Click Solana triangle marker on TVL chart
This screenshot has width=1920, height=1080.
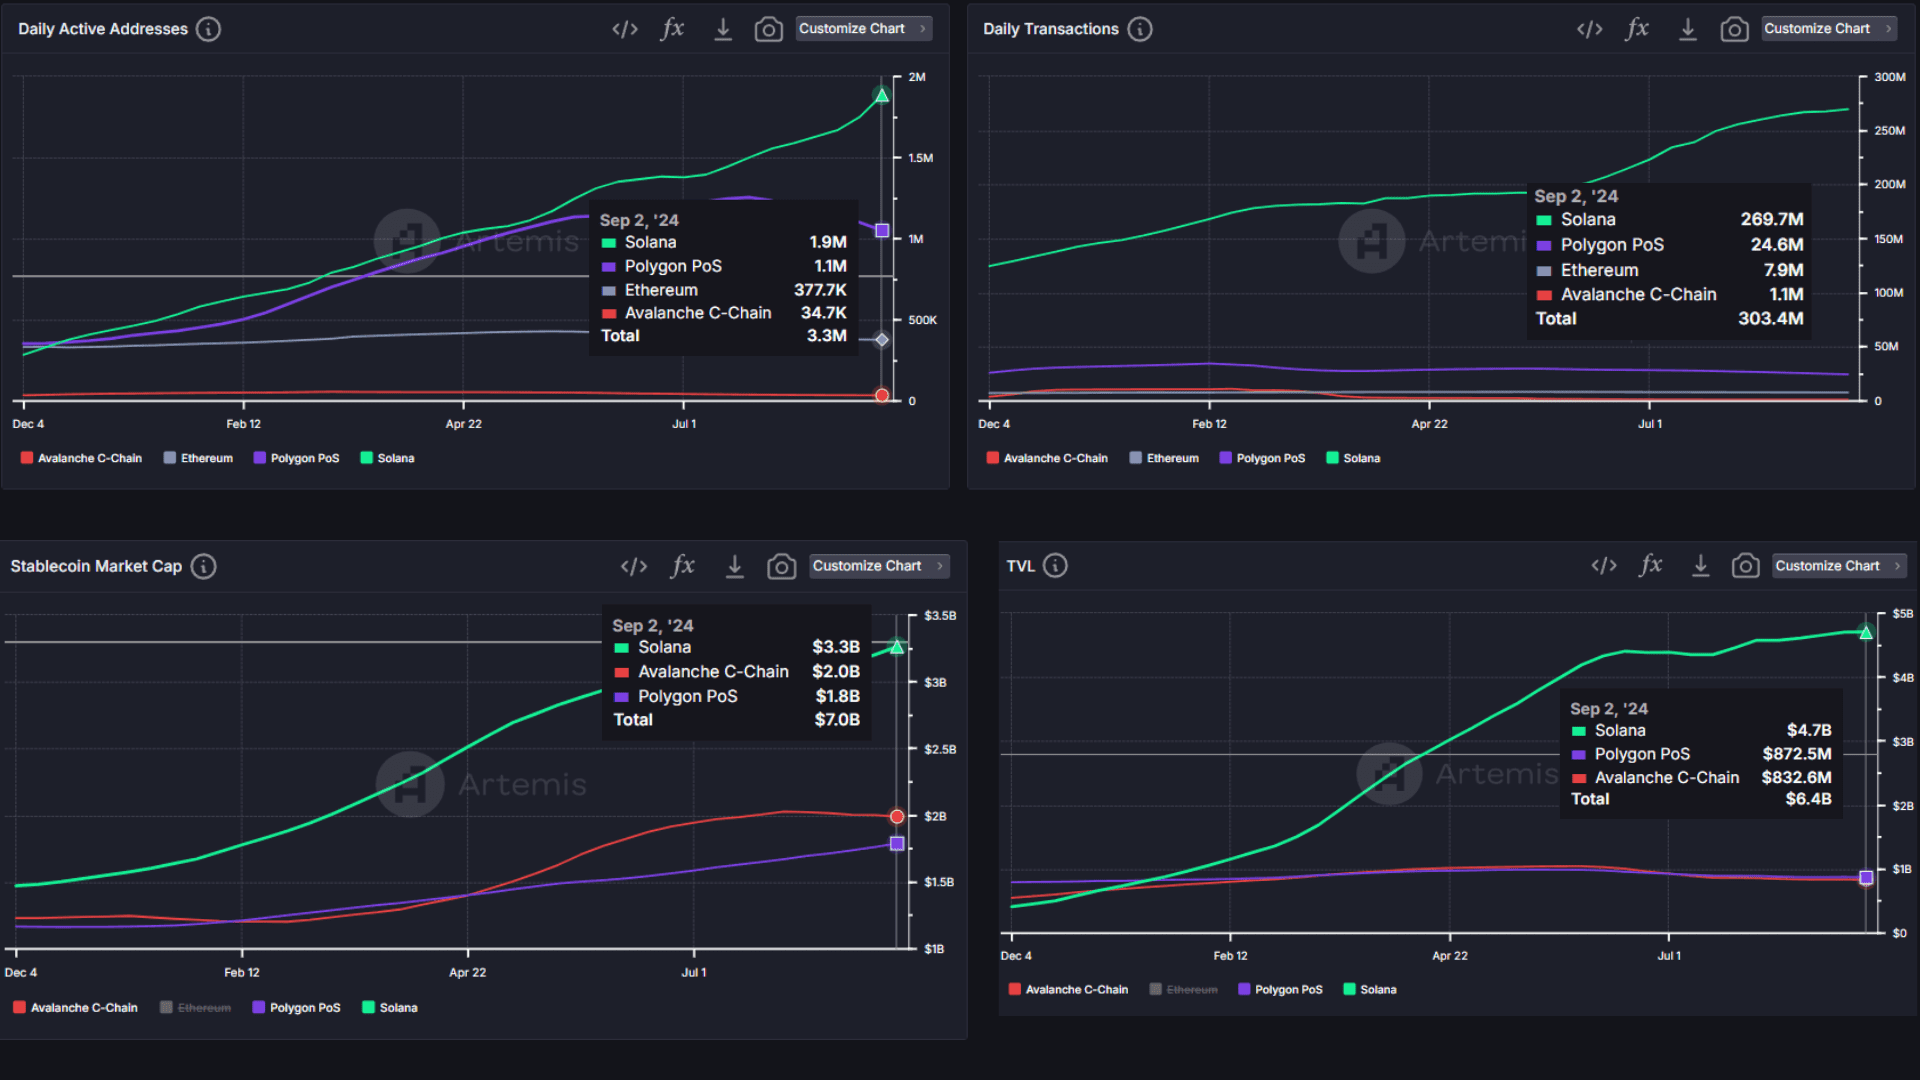point(1866,632)
